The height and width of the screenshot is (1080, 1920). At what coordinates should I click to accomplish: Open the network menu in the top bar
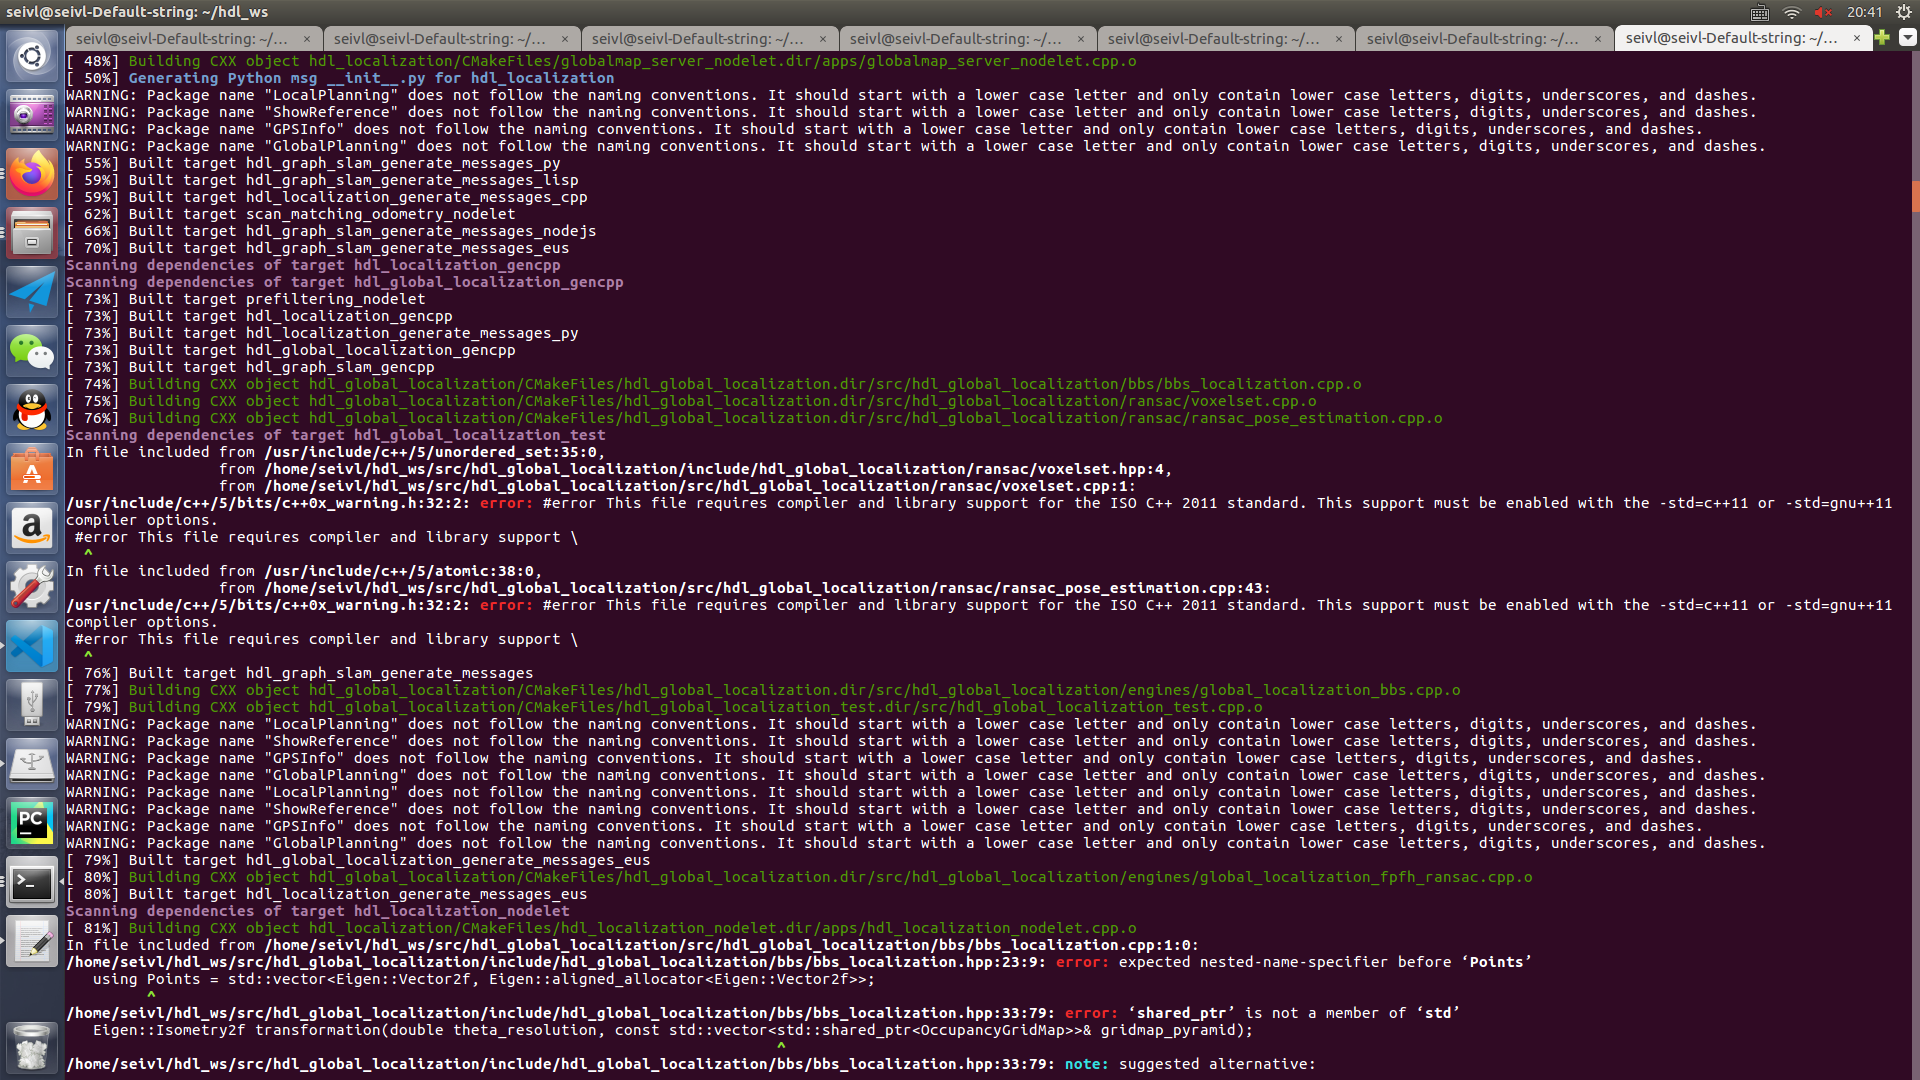[x=1791, y=12]
